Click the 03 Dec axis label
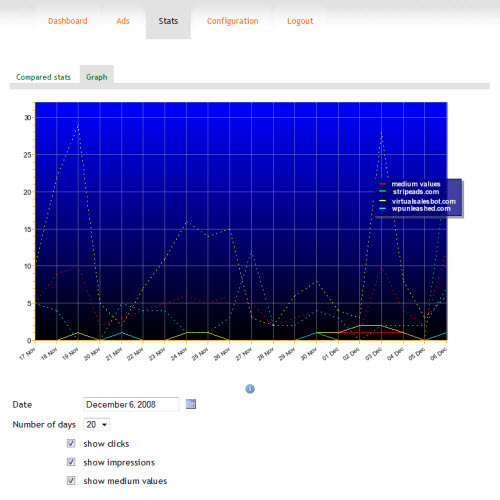This screenshot has height=500, width=500. point(373,354)
